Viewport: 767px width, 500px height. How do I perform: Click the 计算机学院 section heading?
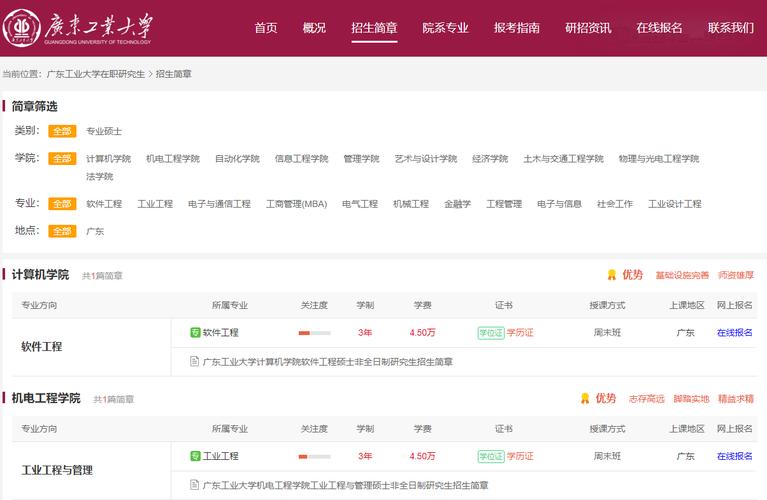(x=40, y=274)
